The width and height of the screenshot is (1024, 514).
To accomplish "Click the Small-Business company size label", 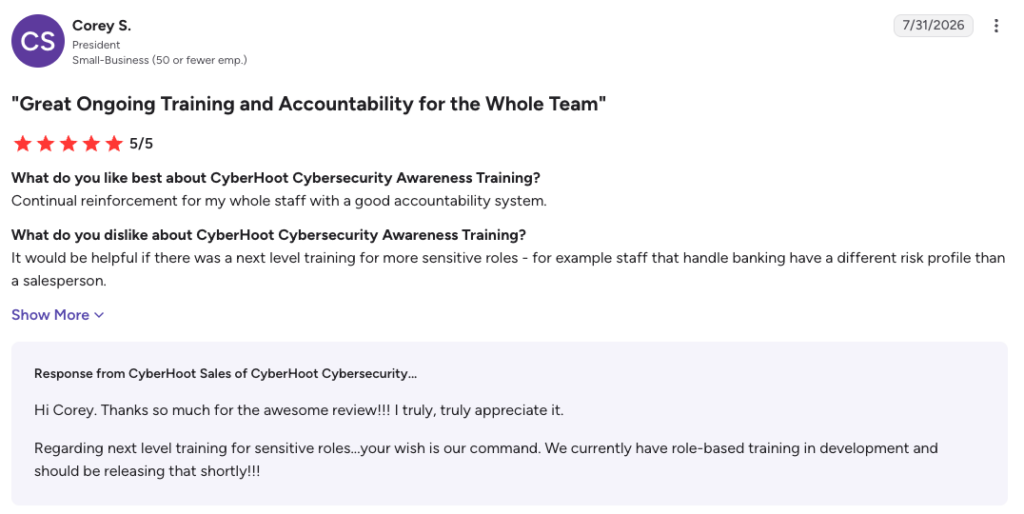I will point(159,60).
